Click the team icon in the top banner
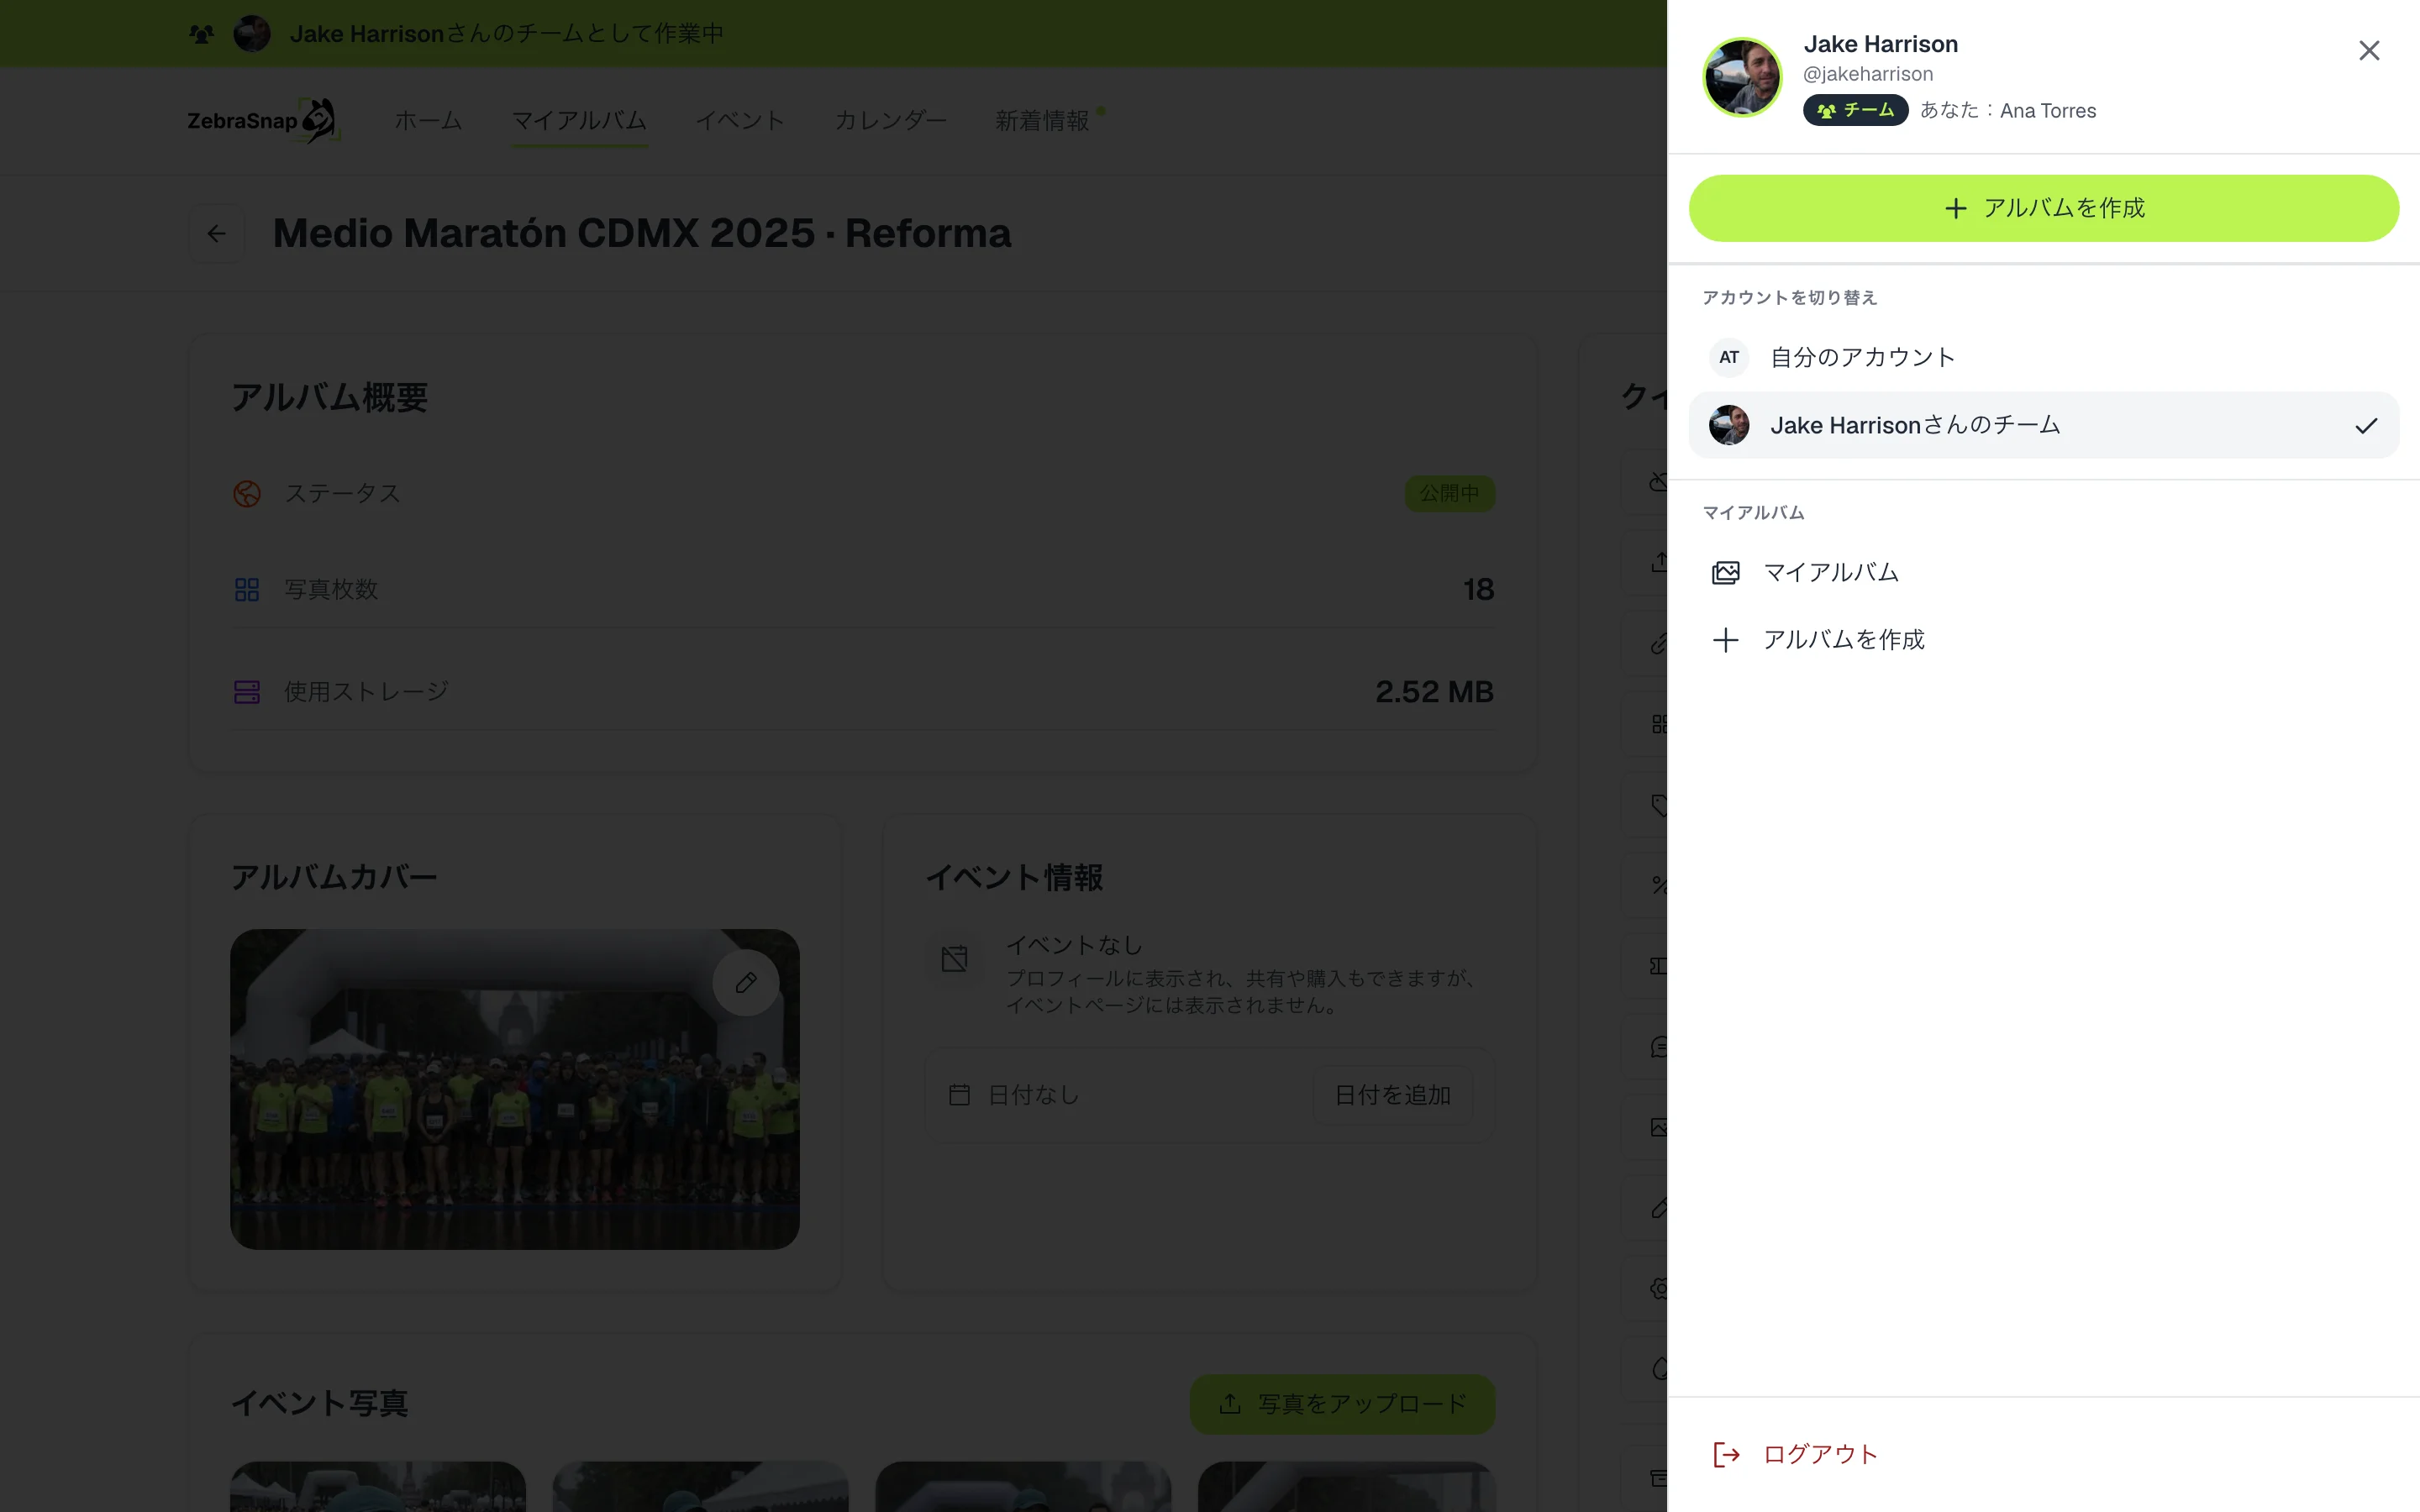 (201, 34)
